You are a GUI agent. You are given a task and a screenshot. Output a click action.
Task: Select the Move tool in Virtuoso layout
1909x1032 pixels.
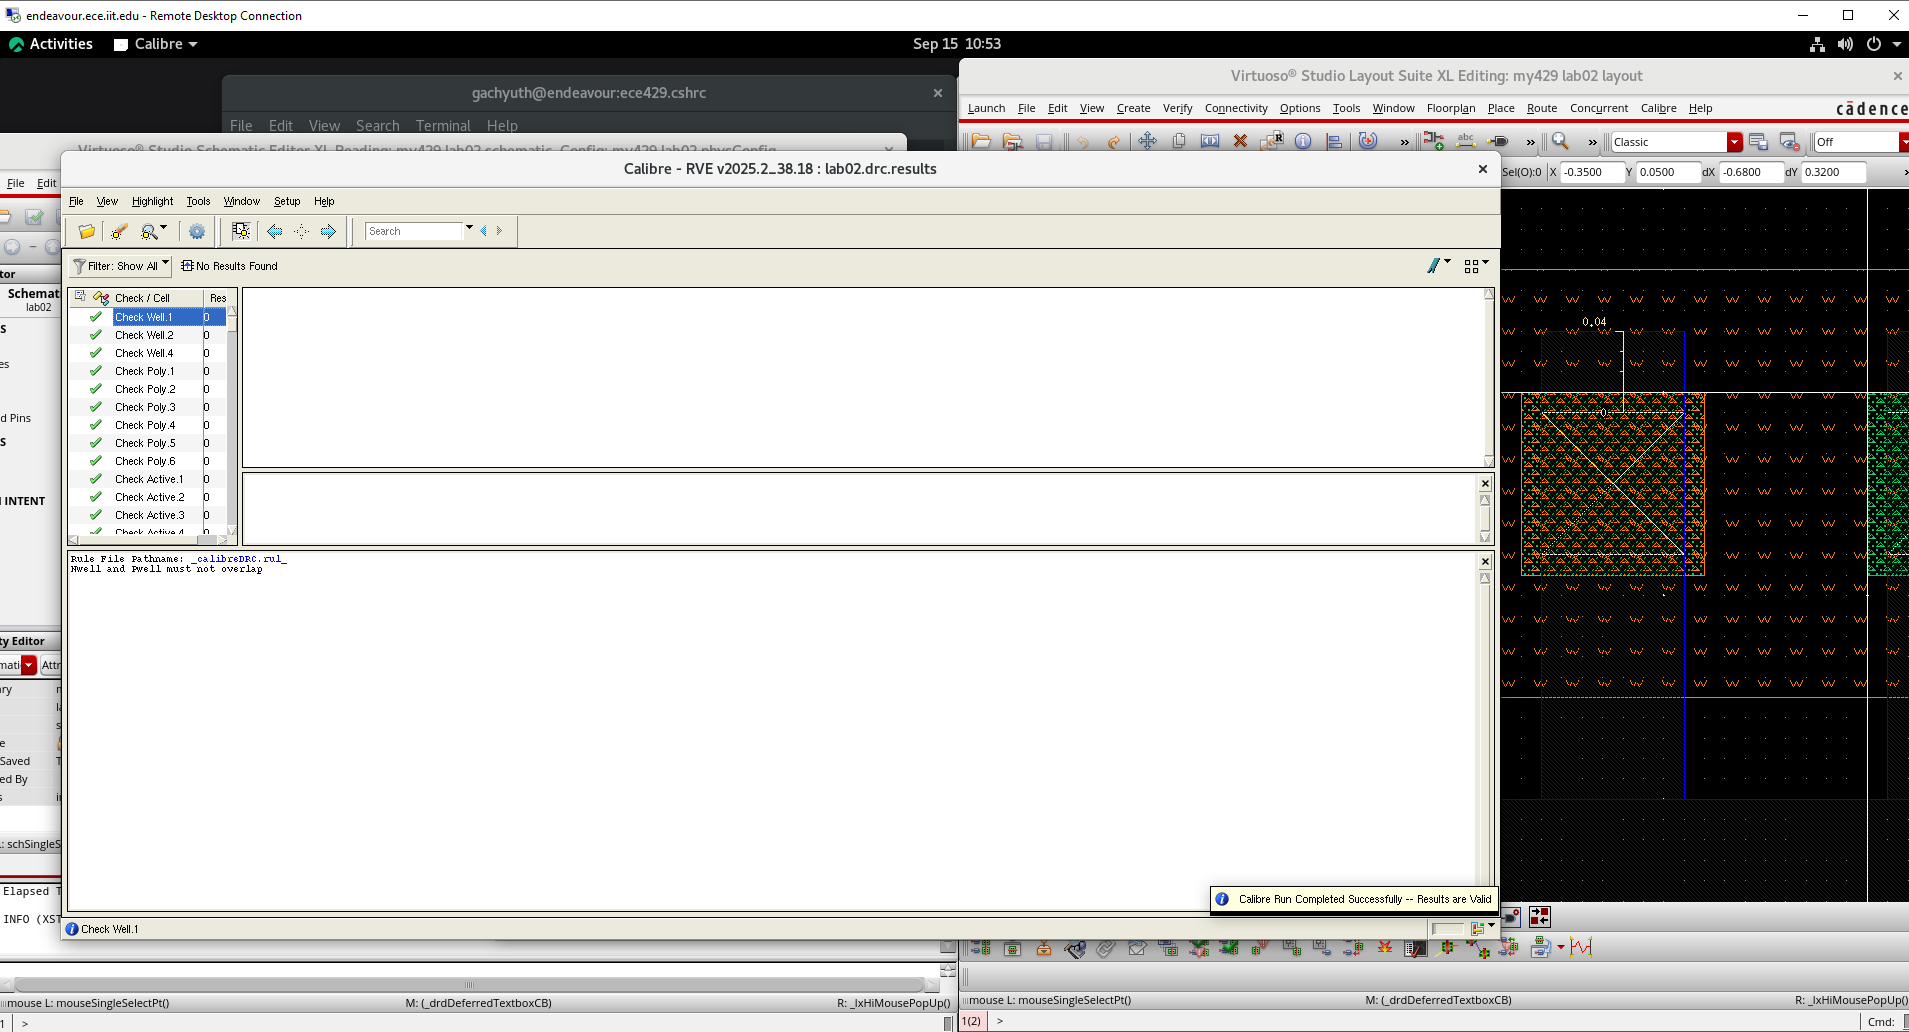tap(1147, 141)
